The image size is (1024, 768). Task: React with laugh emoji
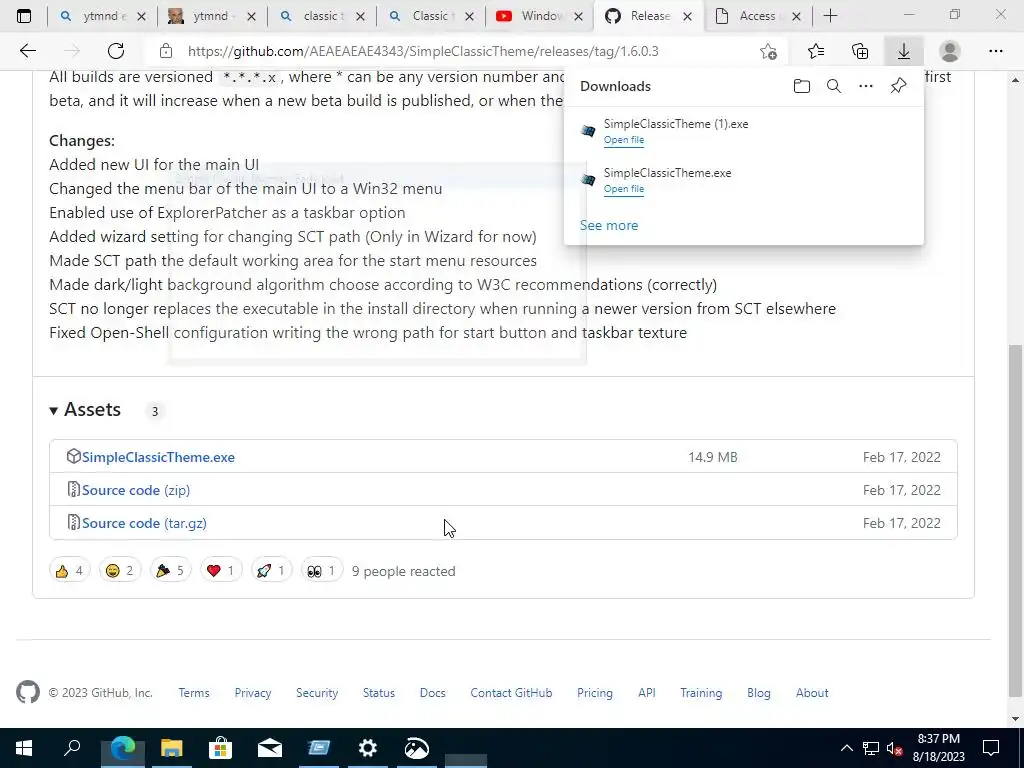pyautogui.click(x=120, y=571)
